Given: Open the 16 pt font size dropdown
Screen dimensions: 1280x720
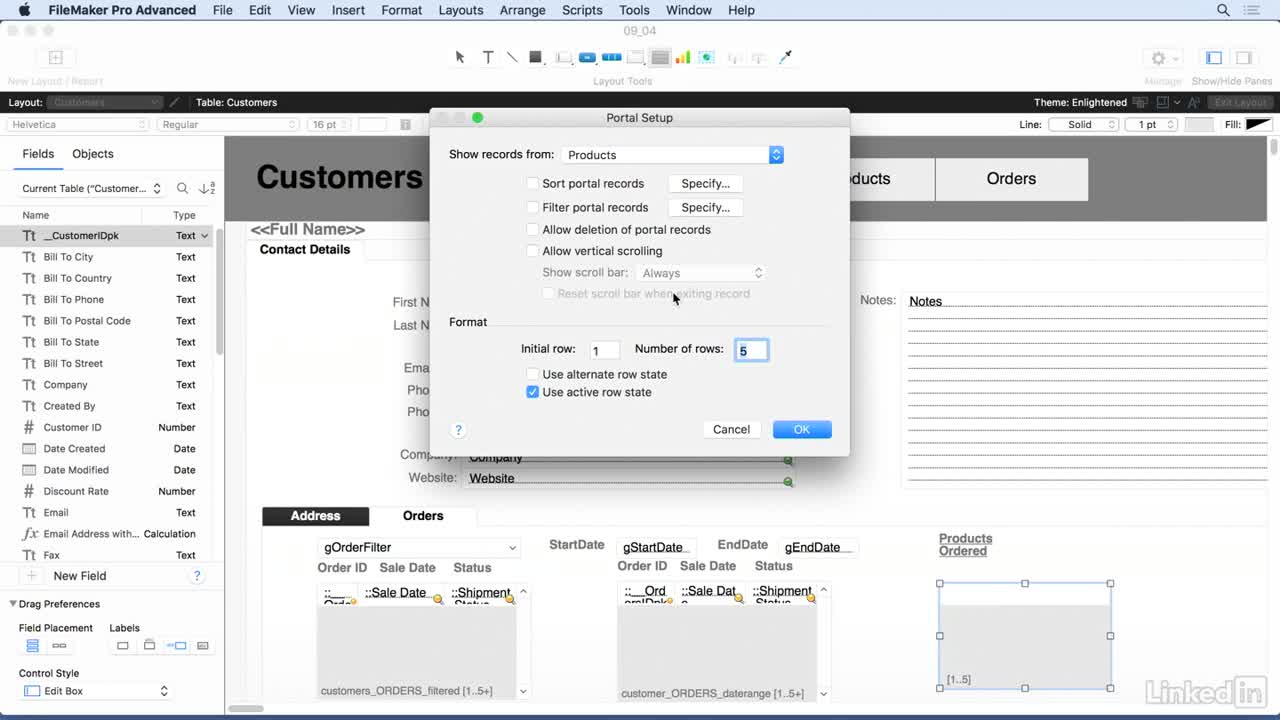Looking at the screenshot, I should coord(331,125).
